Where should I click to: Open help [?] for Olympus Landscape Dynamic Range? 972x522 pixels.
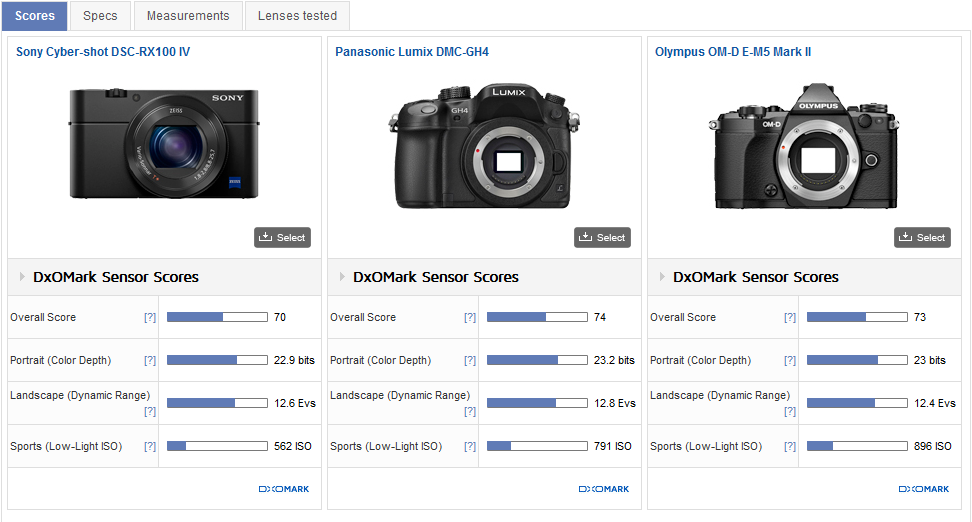790,411
